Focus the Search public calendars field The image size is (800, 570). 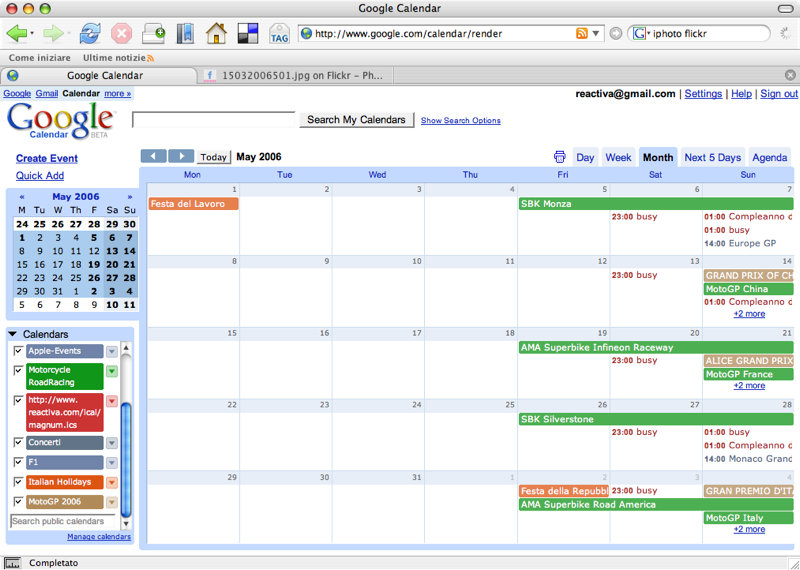[62, 521]
